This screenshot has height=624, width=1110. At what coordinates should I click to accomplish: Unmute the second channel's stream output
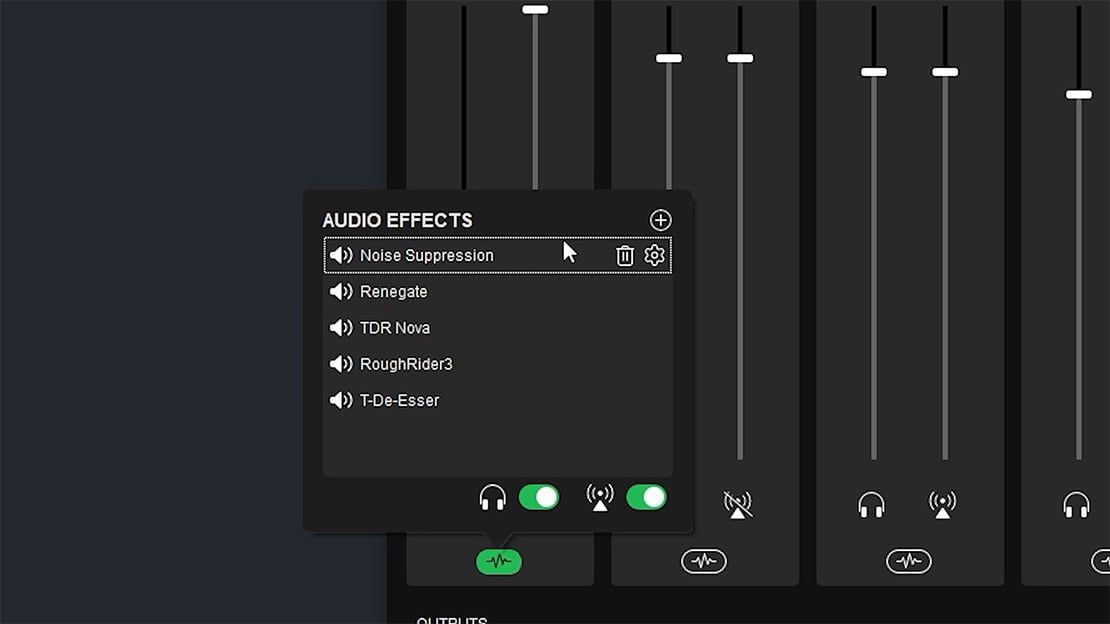tap(738, 504)
